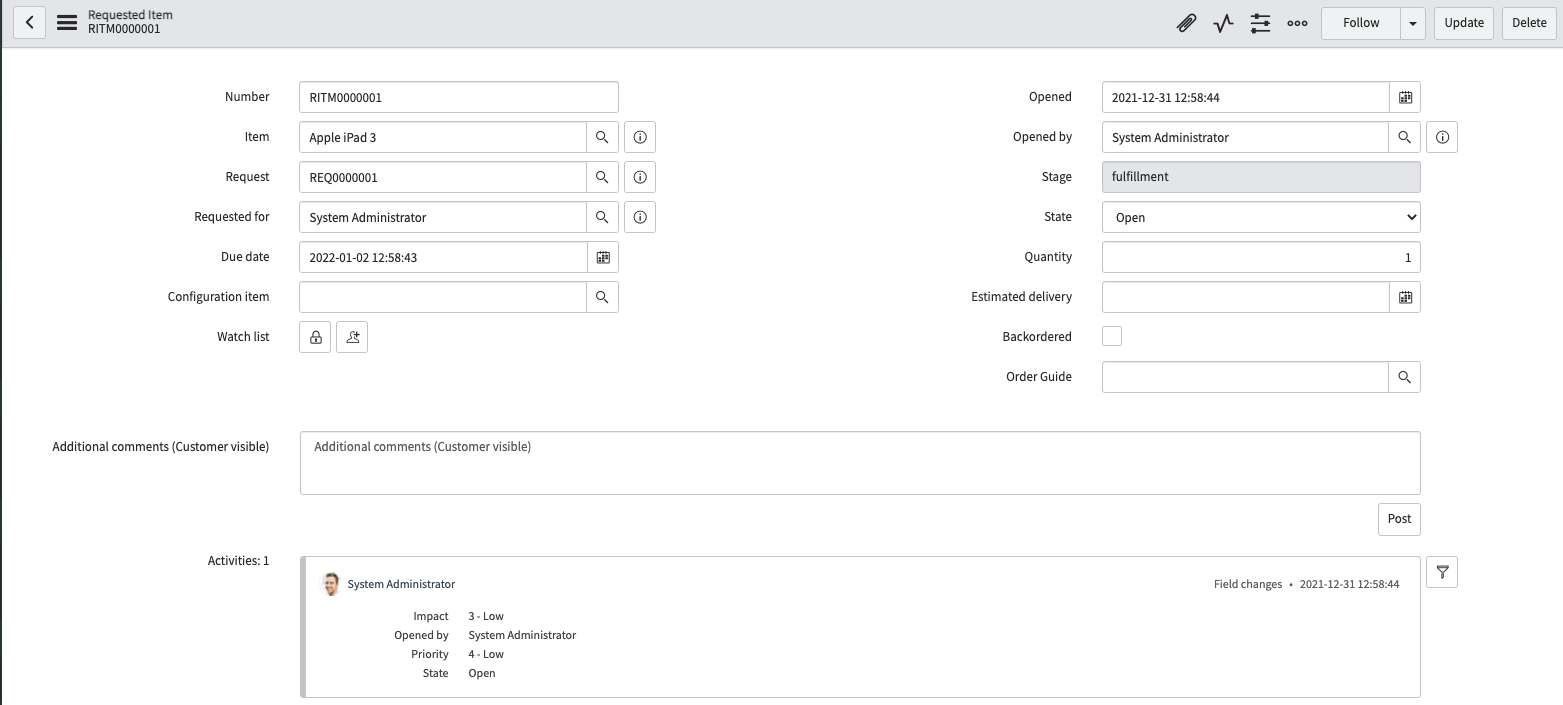Click the empty Configuration item field

click(x=443, y=297)
